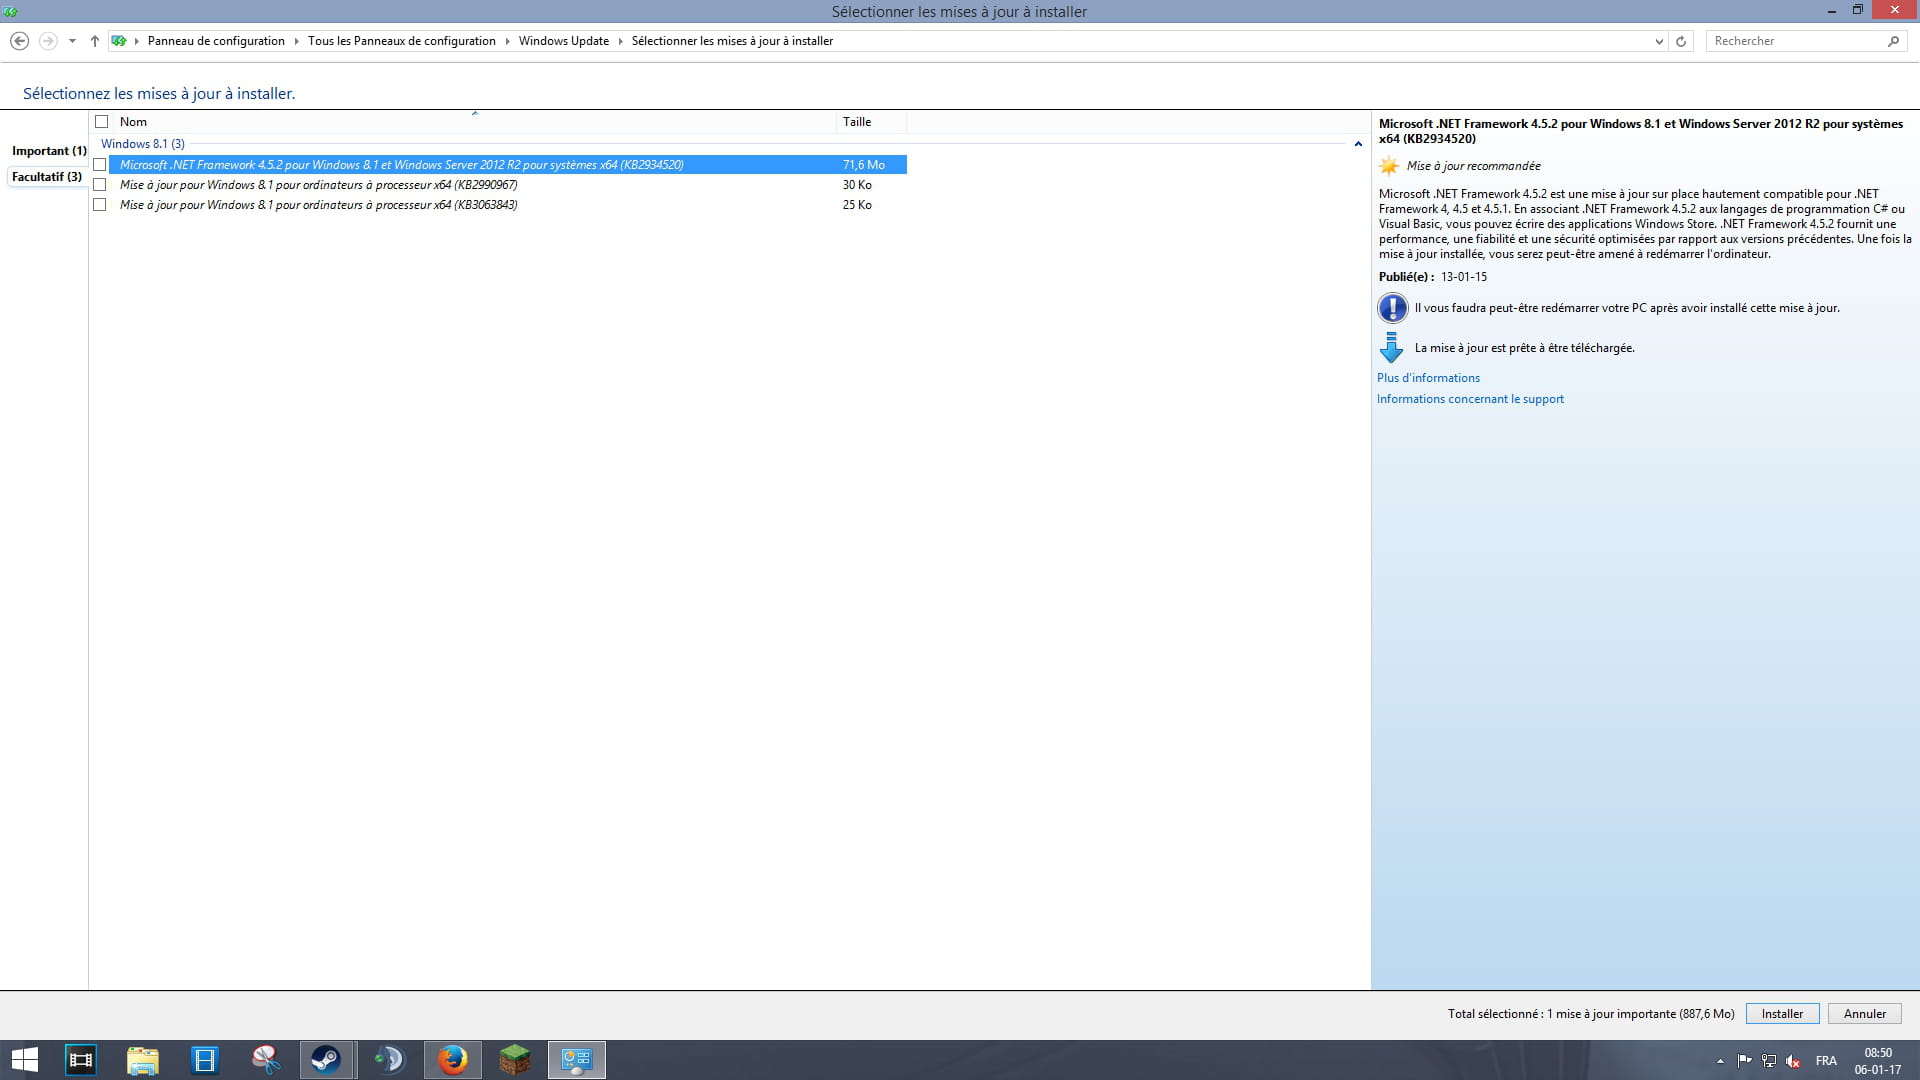
Task: Click the 71,6 Mo size cell
Action: [864, 165]
